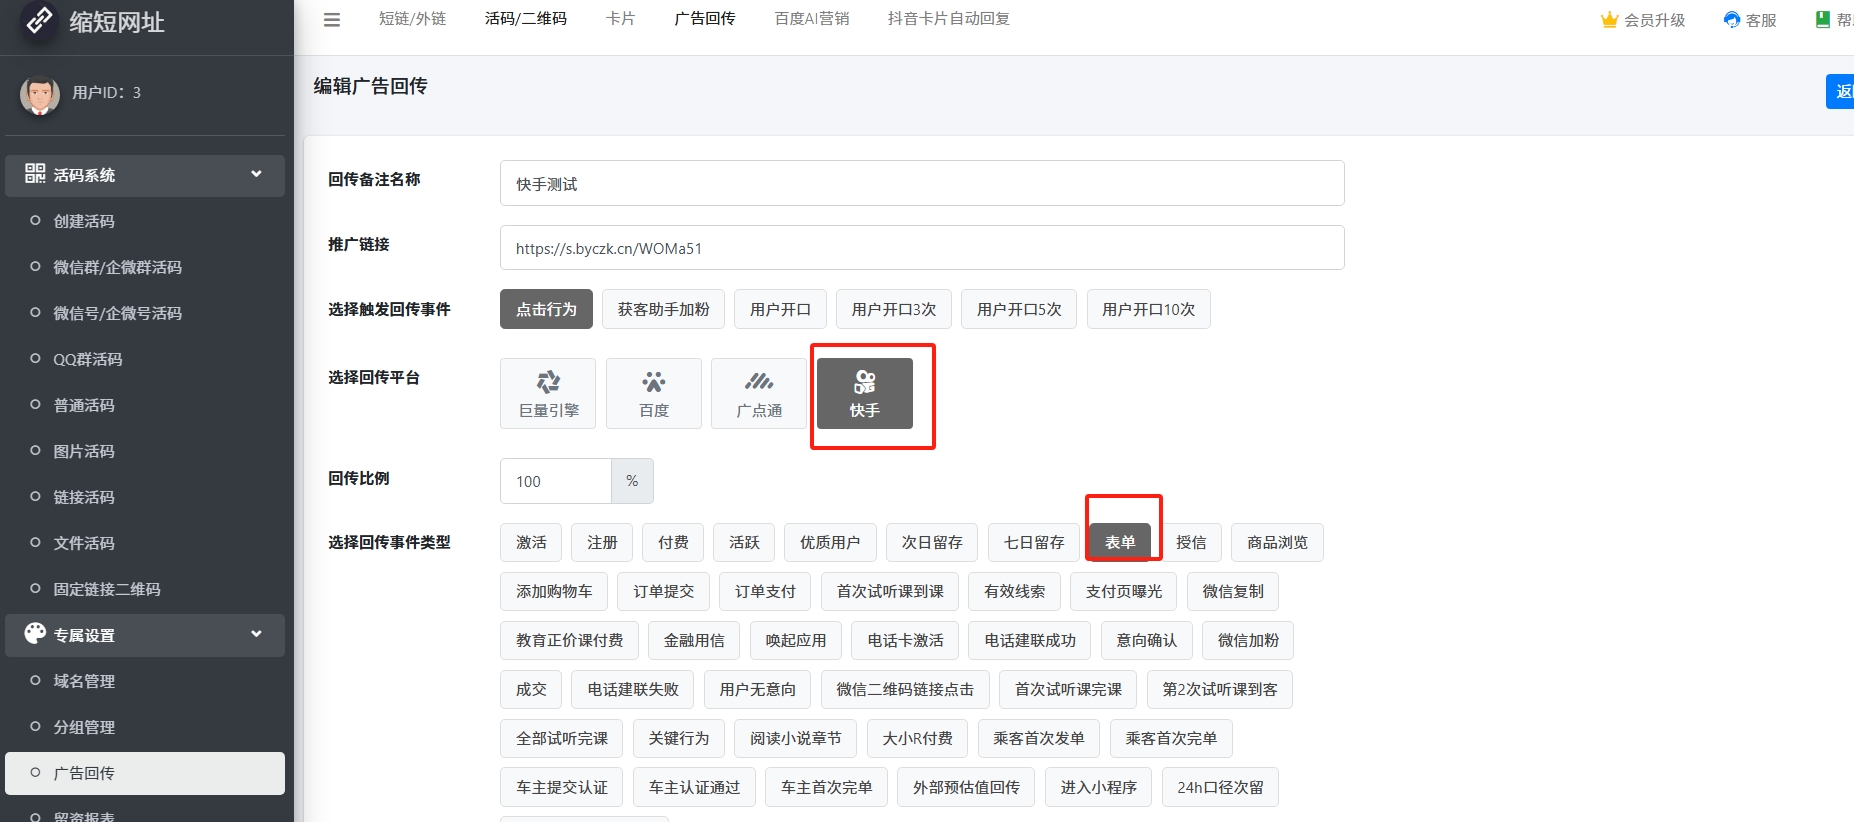Choose the 表单 callback event type

tap(1120, 542)
